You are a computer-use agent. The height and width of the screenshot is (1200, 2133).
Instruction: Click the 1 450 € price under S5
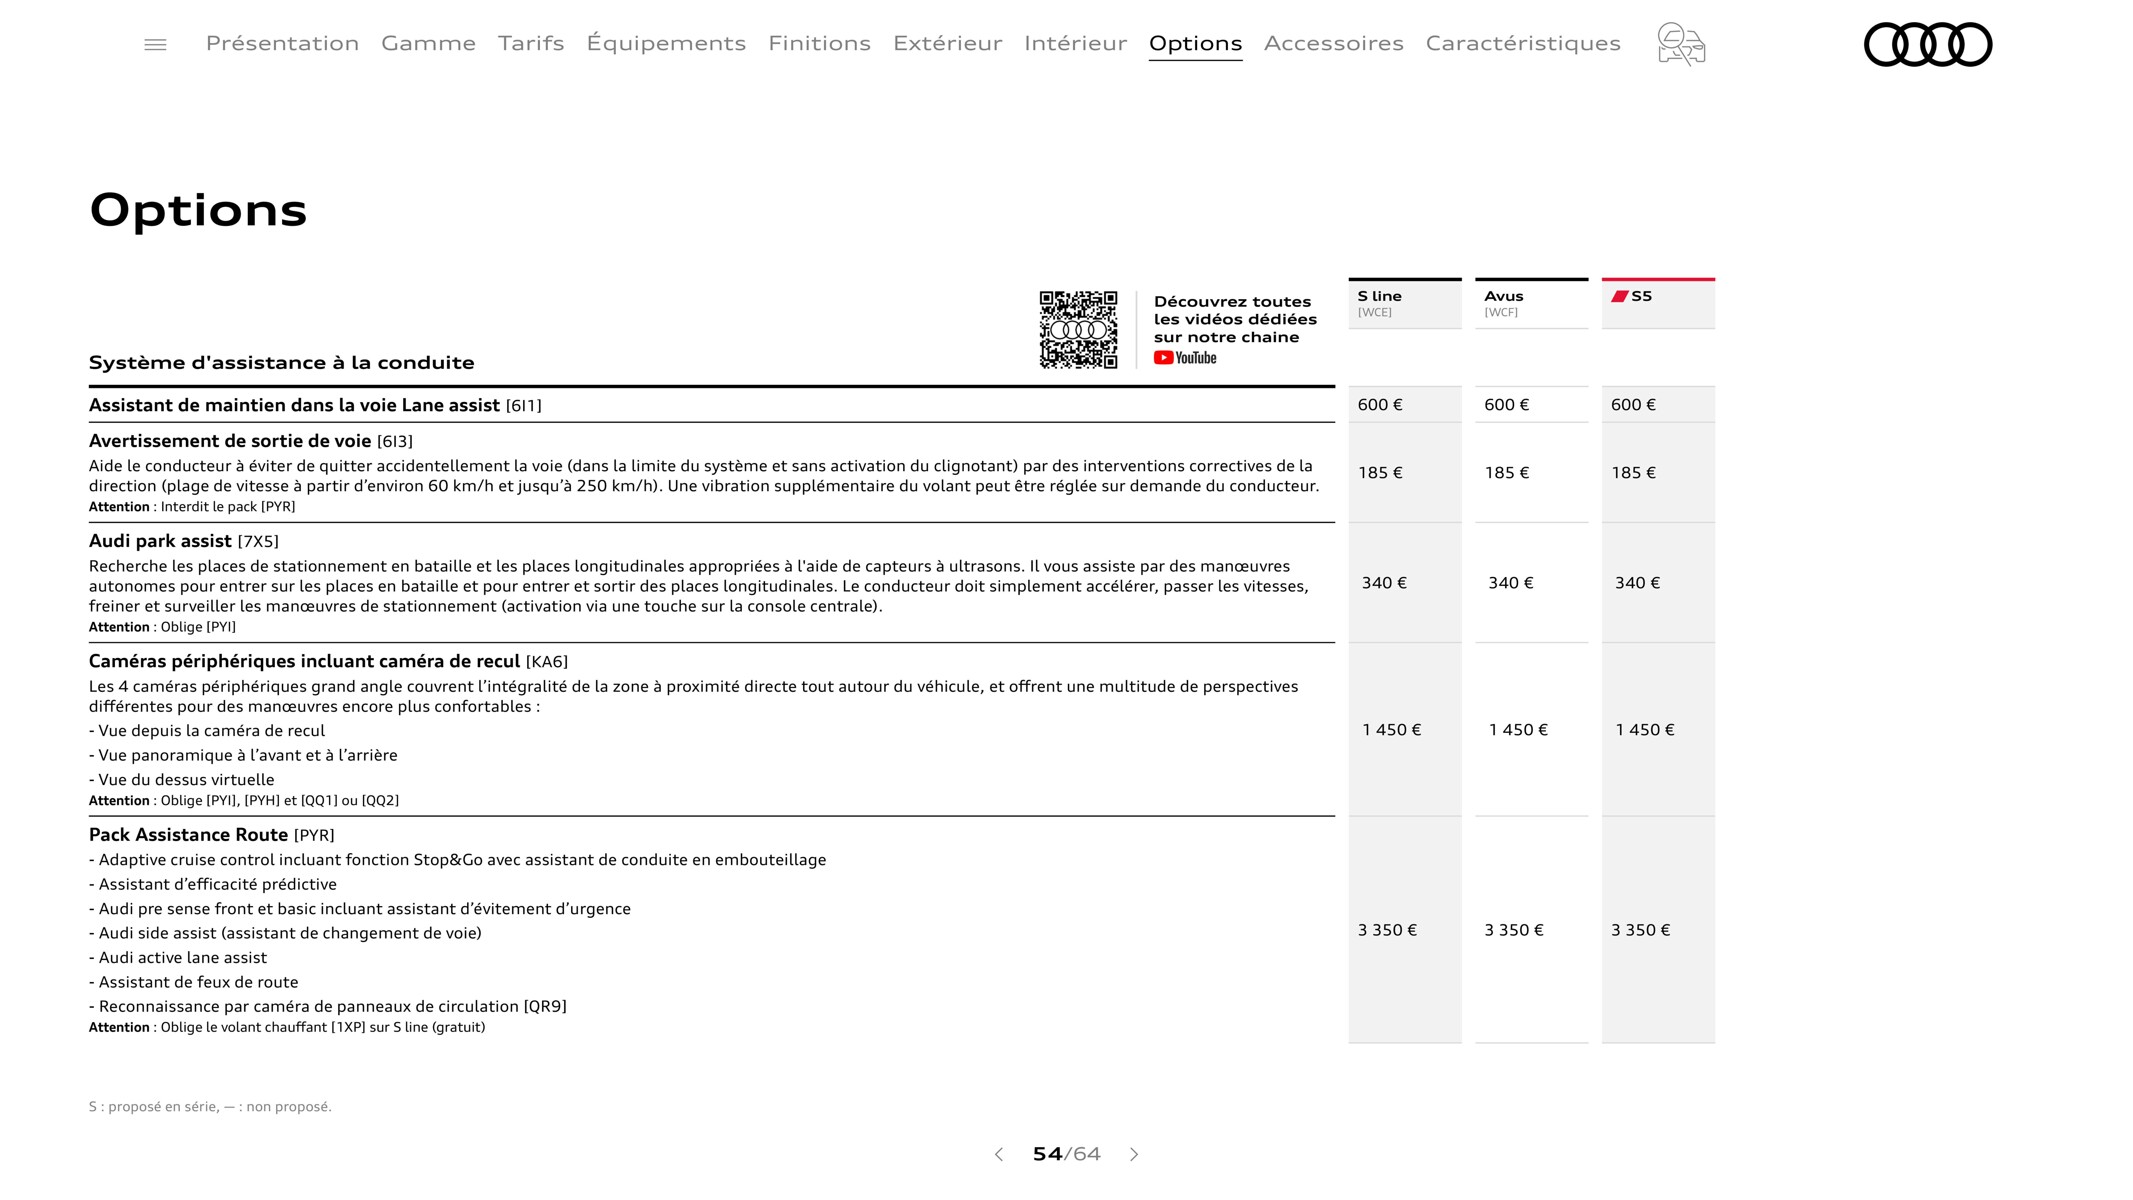click(x=1645, y=730)
